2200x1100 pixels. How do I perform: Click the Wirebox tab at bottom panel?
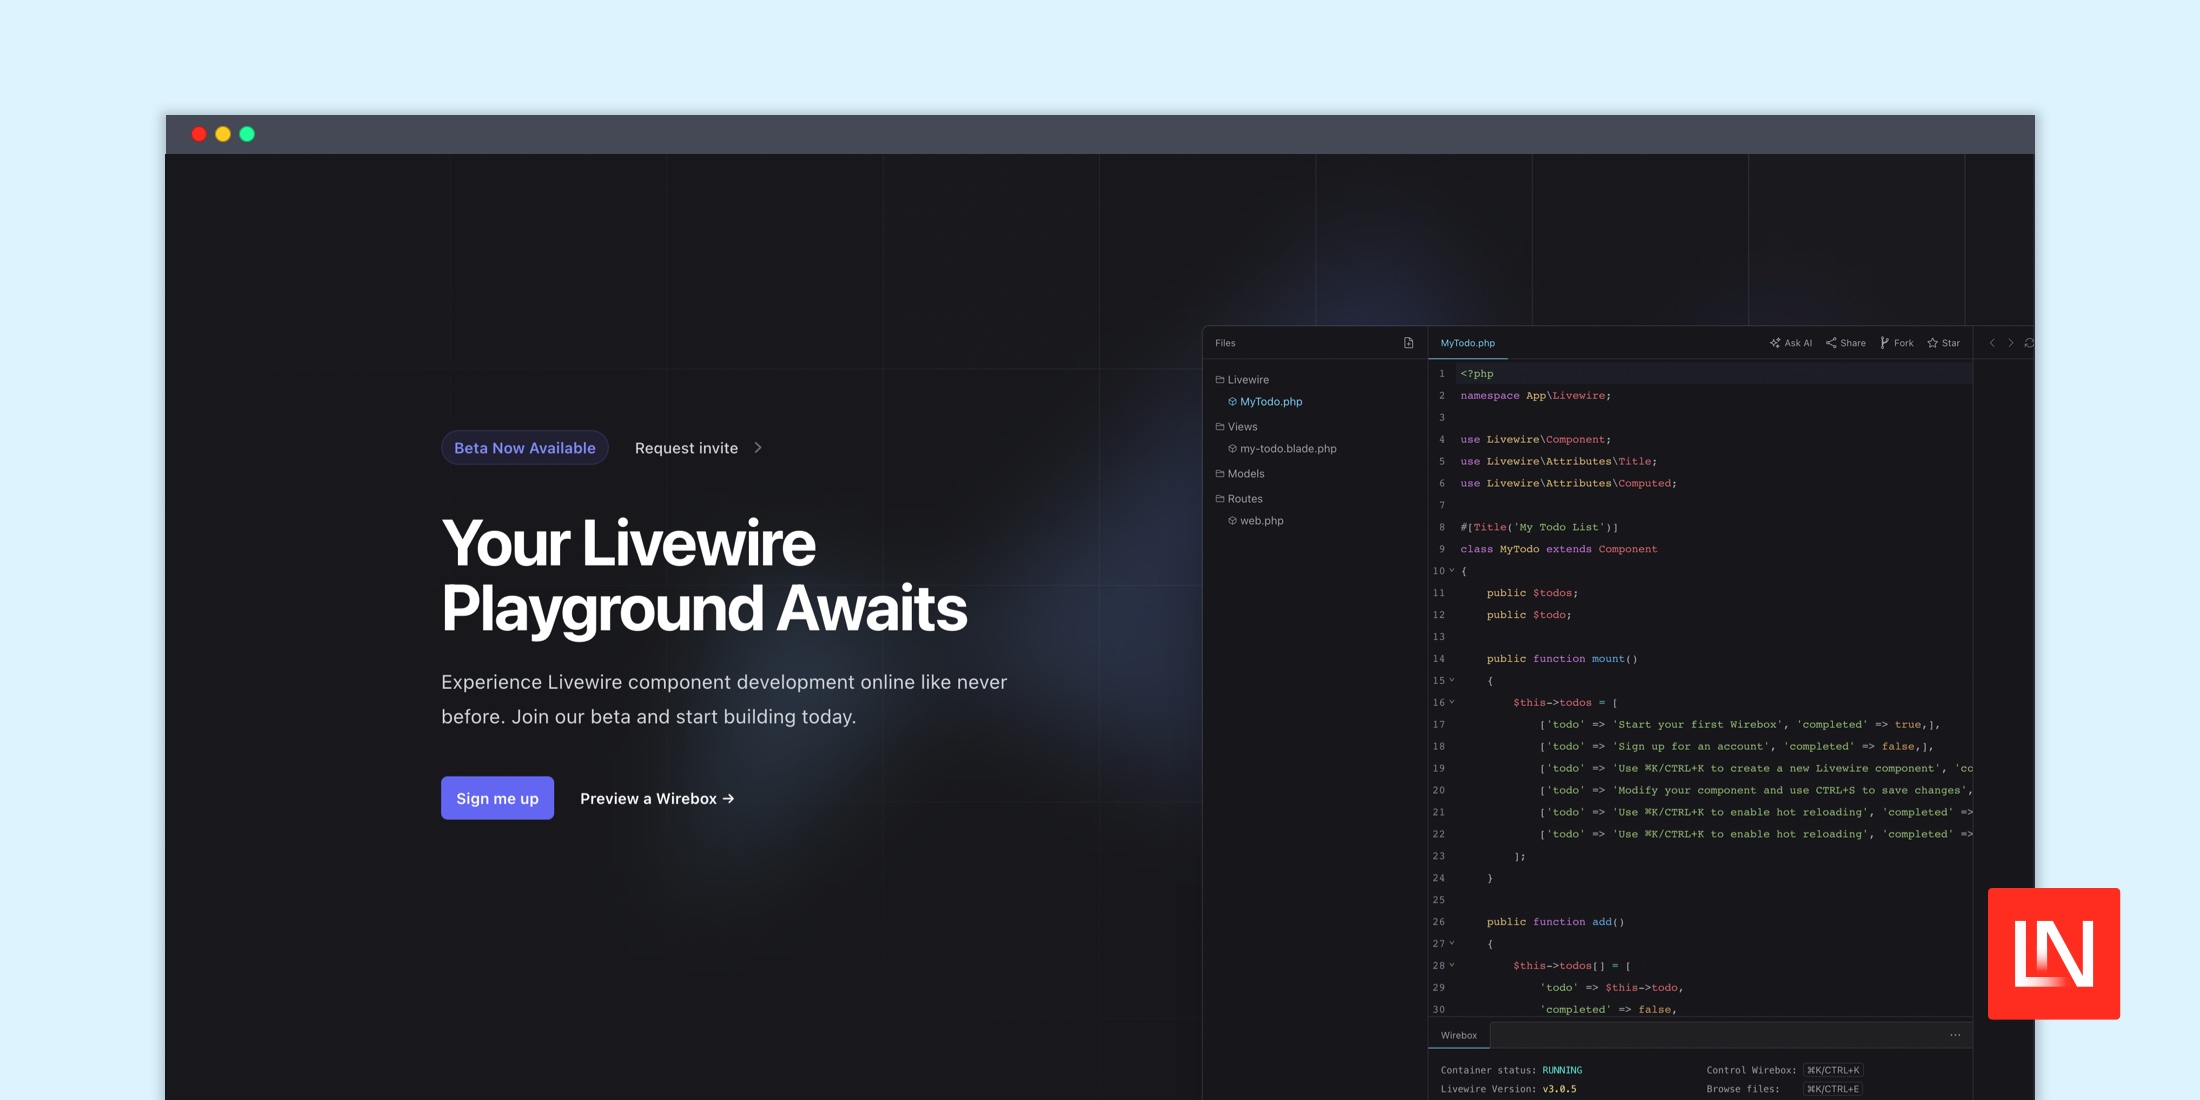click(1459, 1034)
